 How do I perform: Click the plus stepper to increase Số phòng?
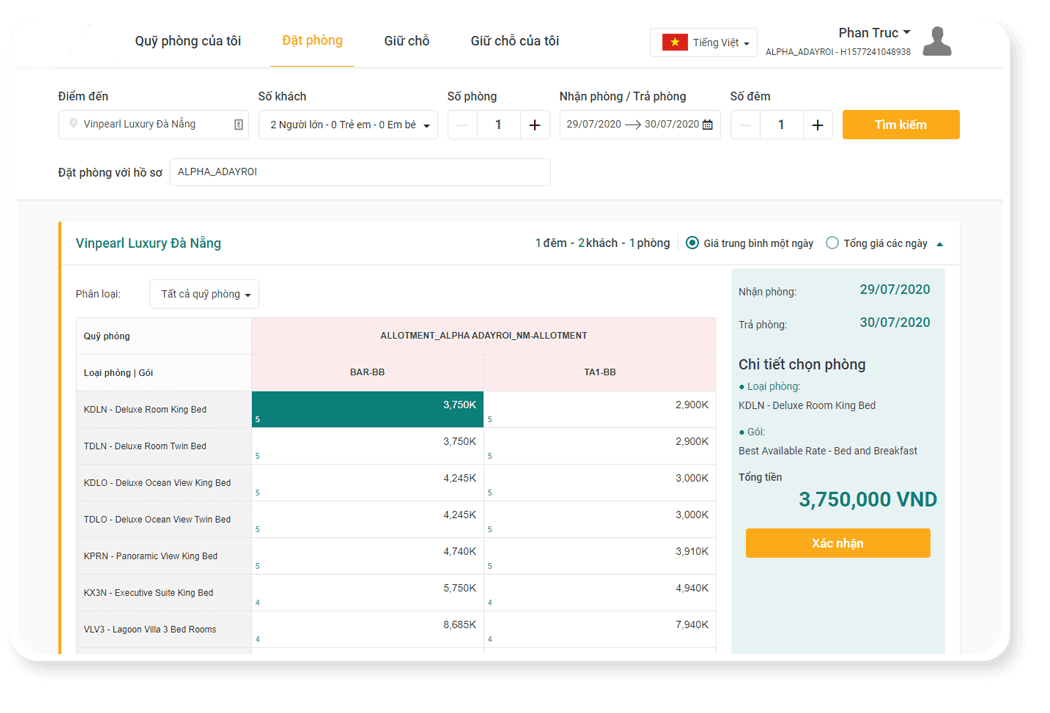click(x=534, y=125)
